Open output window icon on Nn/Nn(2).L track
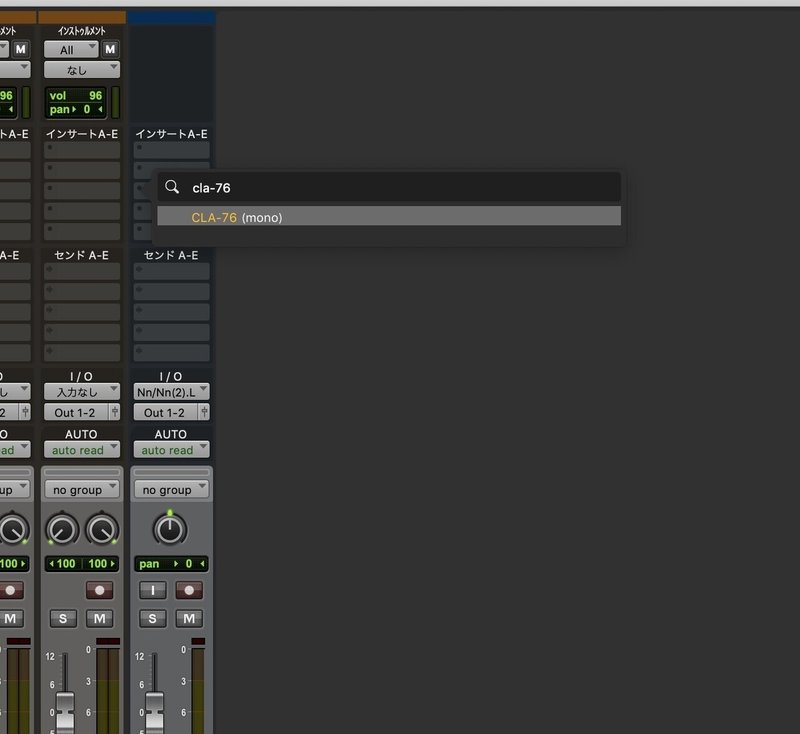 click(x=204, y=412)
